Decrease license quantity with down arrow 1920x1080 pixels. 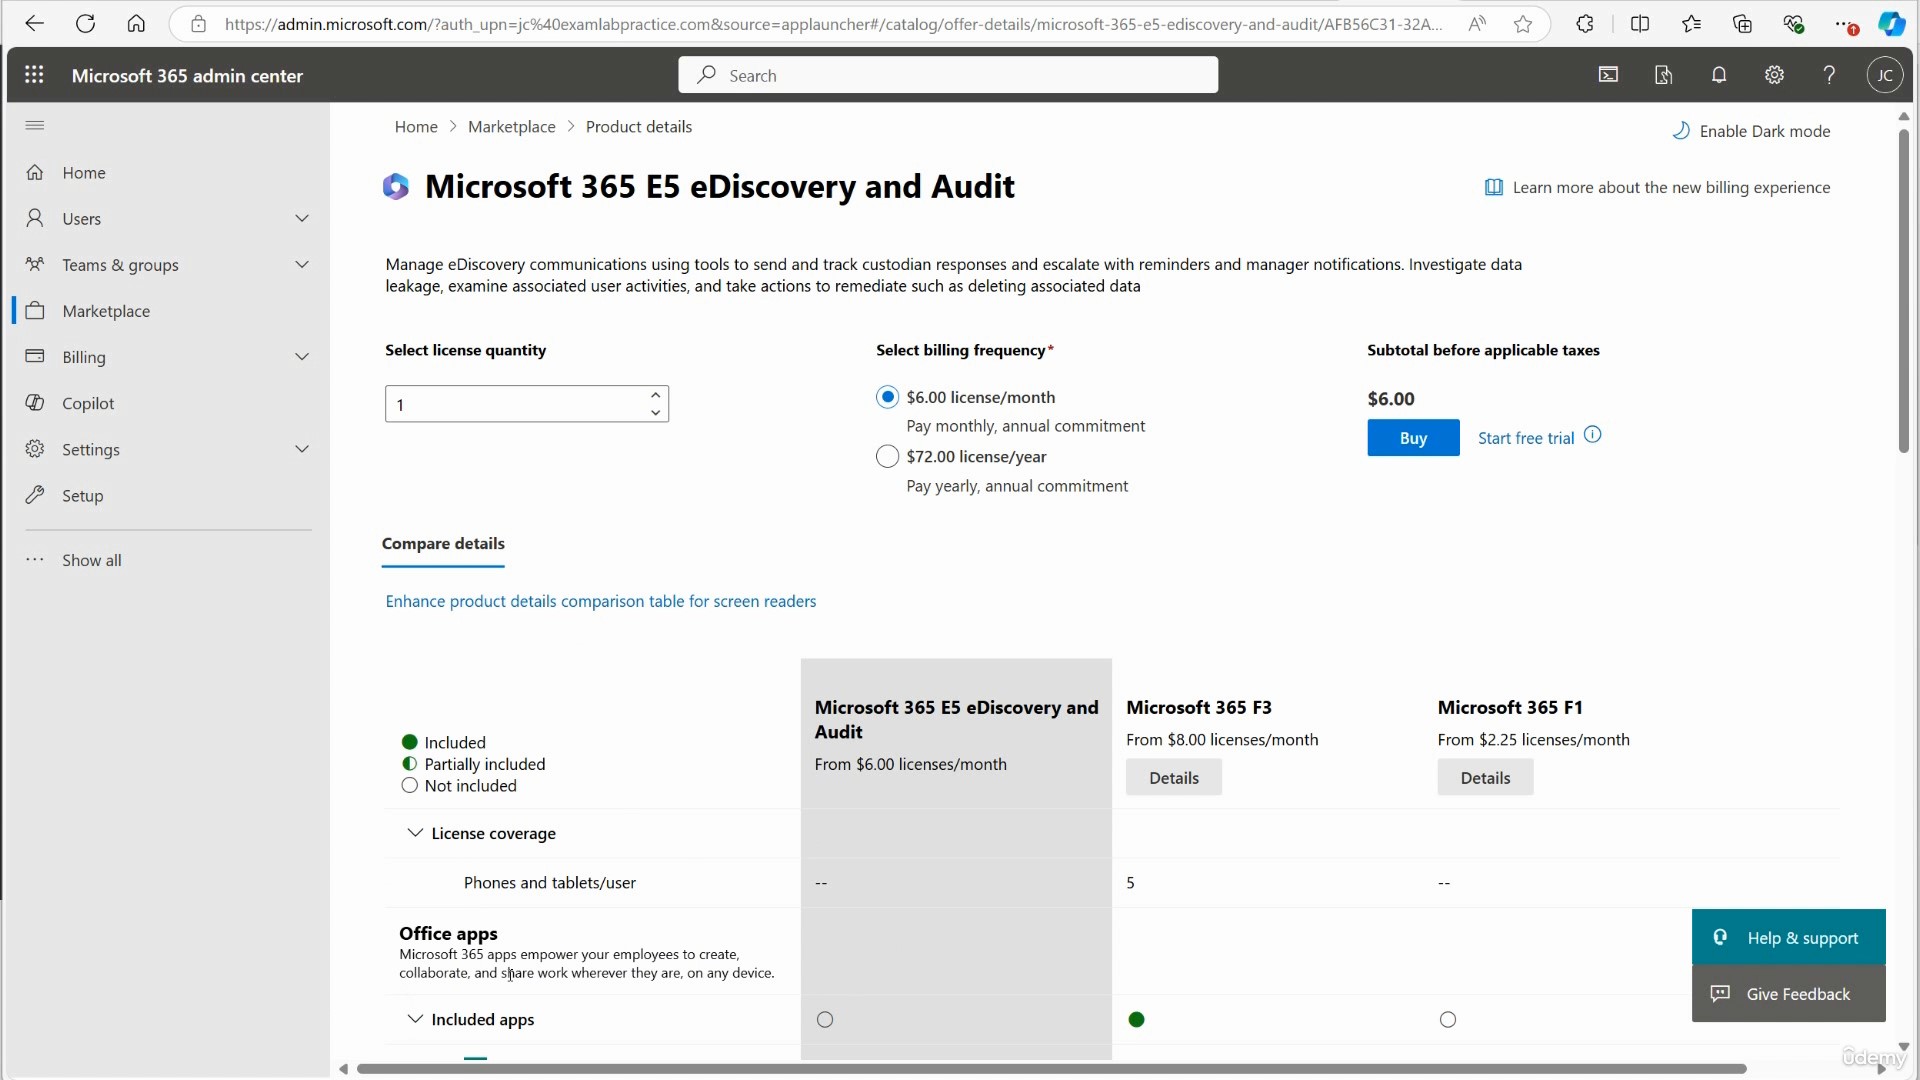(655, 413)
